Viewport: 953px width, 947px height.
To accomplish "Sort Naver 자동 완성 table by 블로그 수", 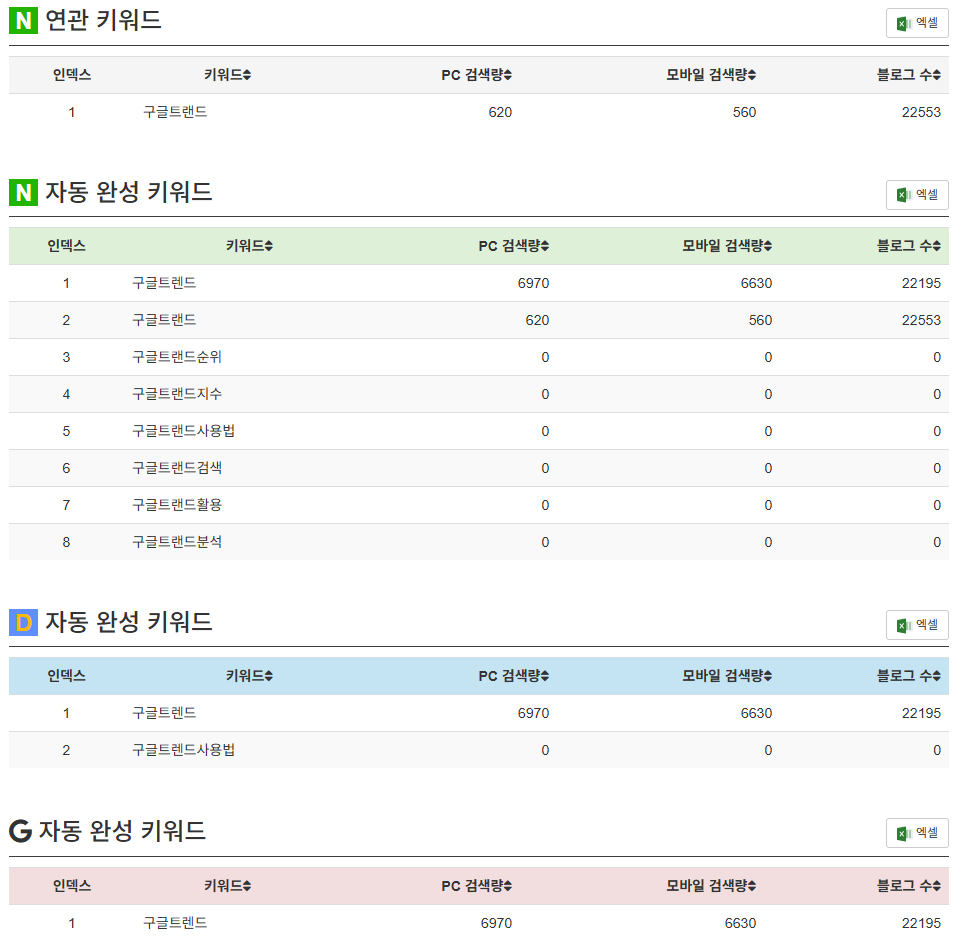I will [909, 246].
